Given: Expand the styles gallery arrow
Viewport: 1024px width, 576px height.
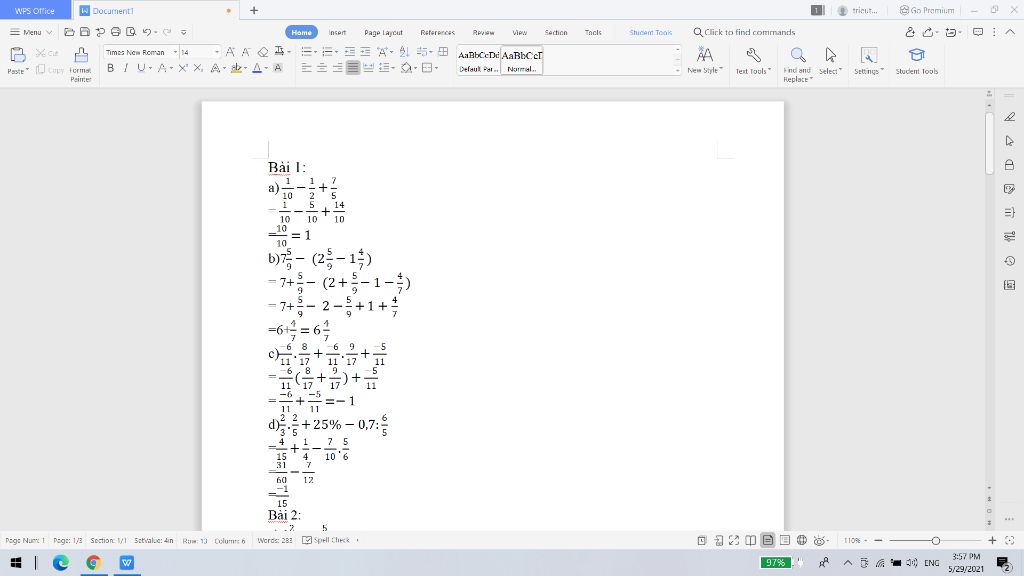Looking at the screenshot, I should [x=677, y=70].
